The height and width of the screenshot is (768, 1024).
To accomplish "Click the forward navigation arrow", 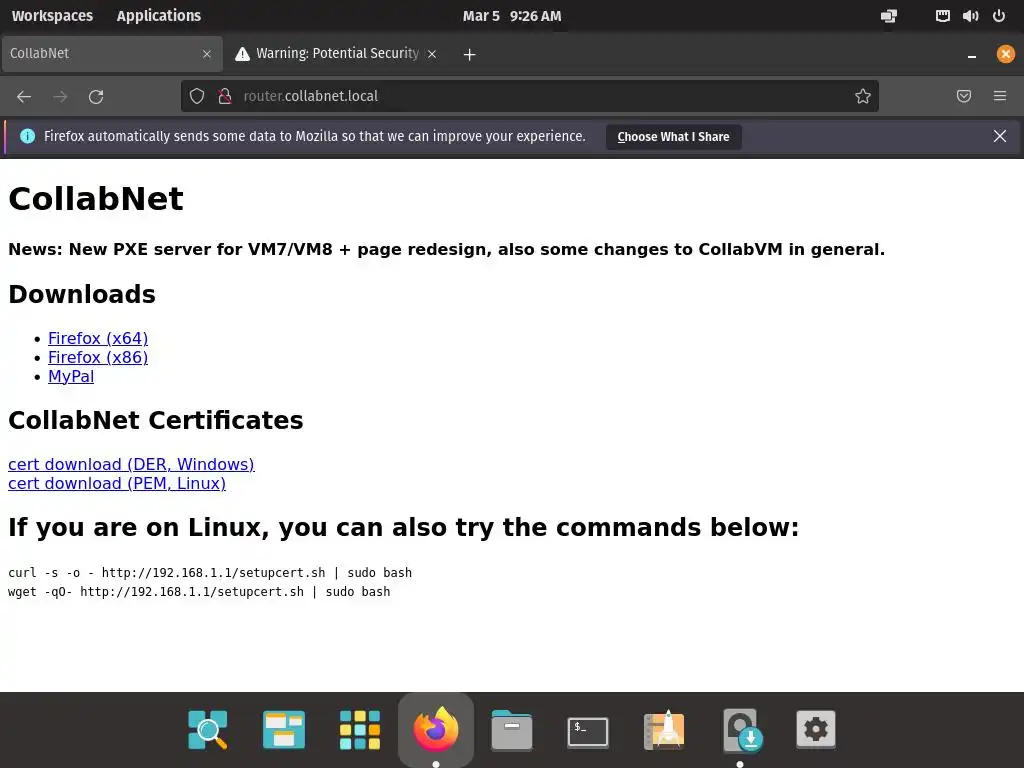I will pos(60,97).
